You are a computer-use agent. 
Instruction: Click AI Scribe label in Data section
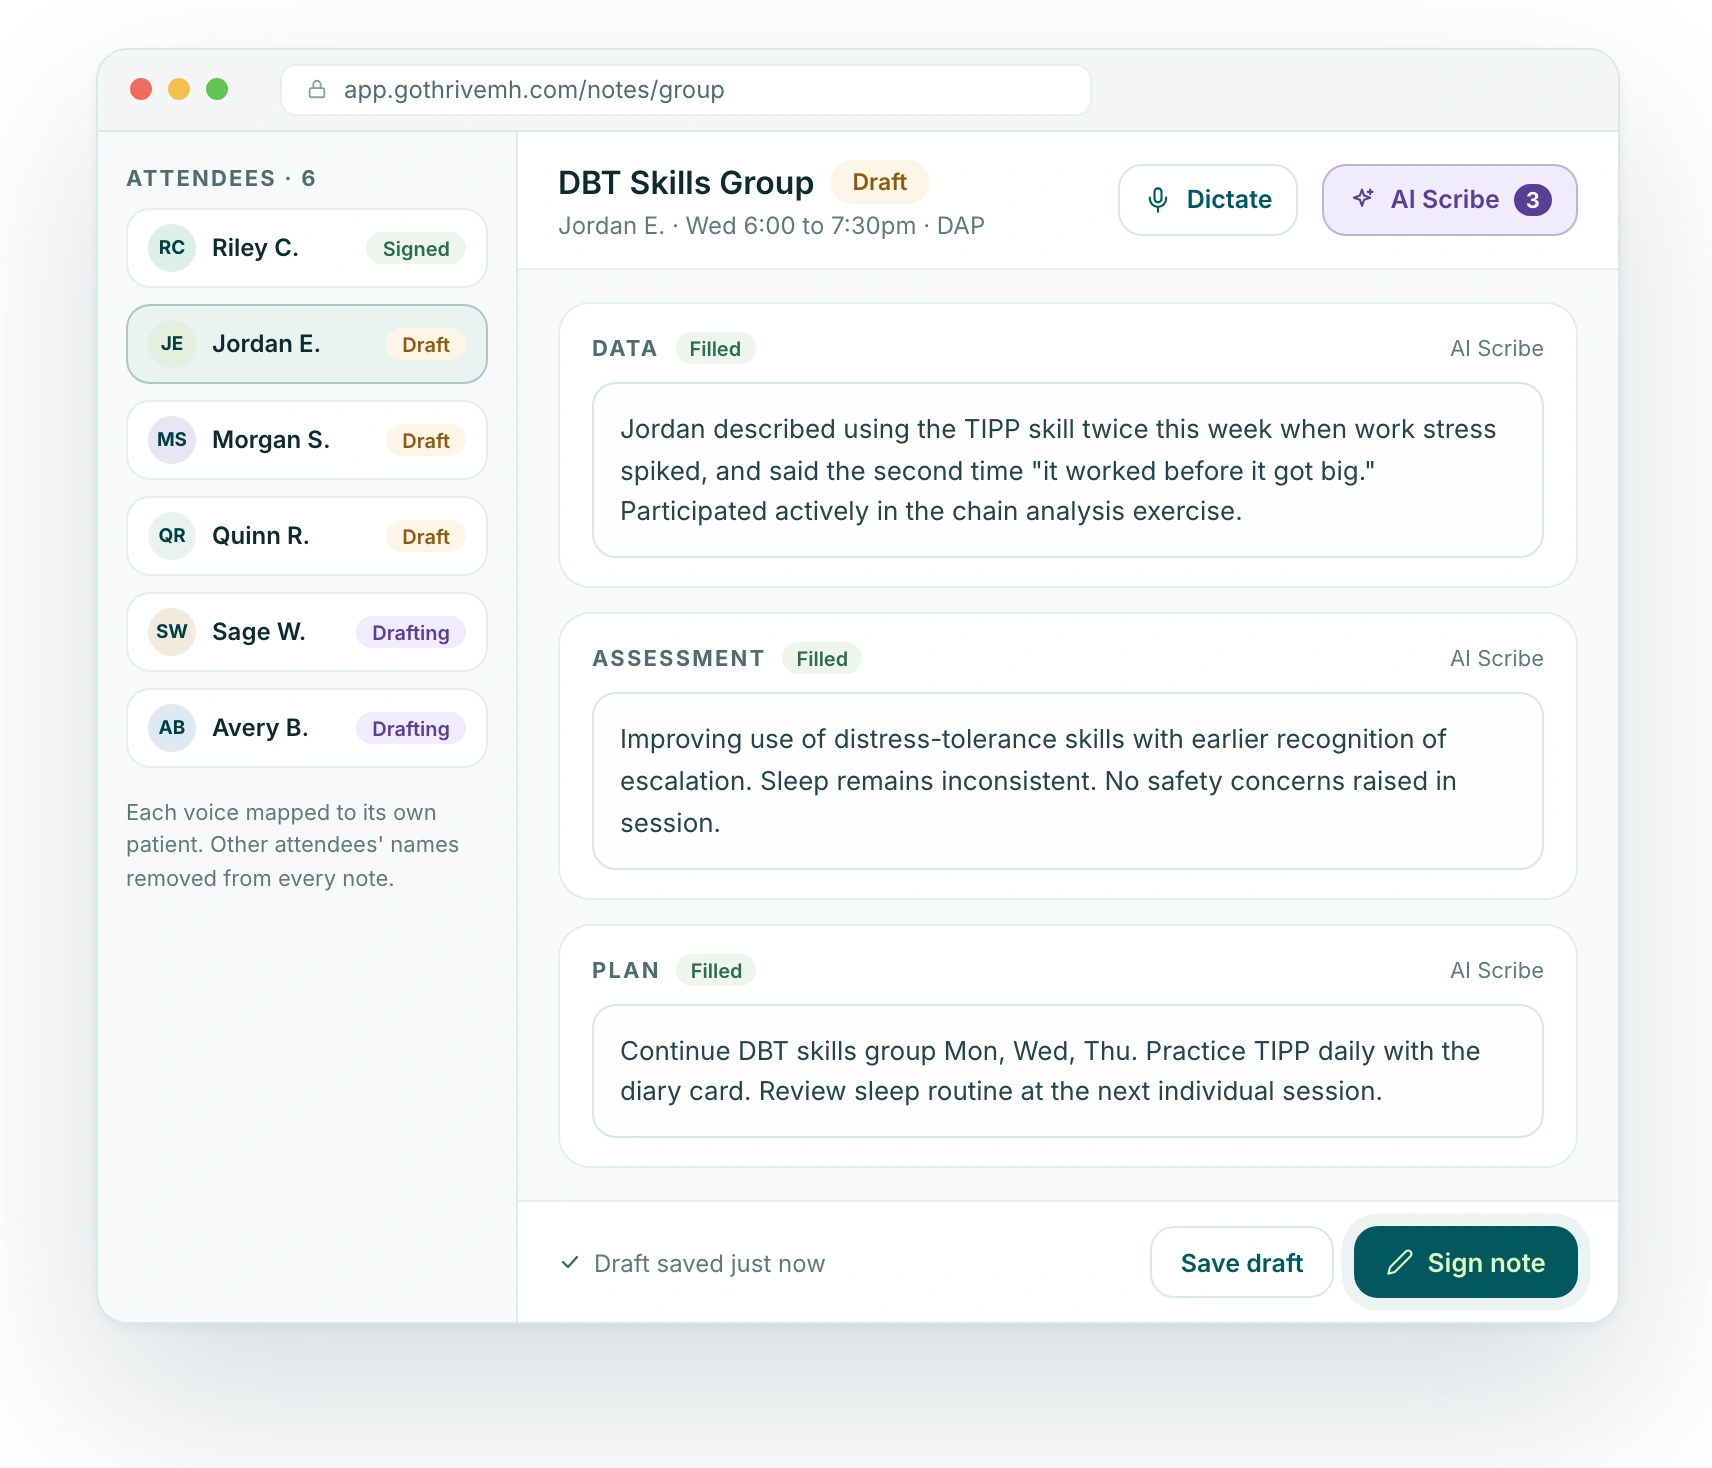pyautogui.click(x=1497, y=348)
